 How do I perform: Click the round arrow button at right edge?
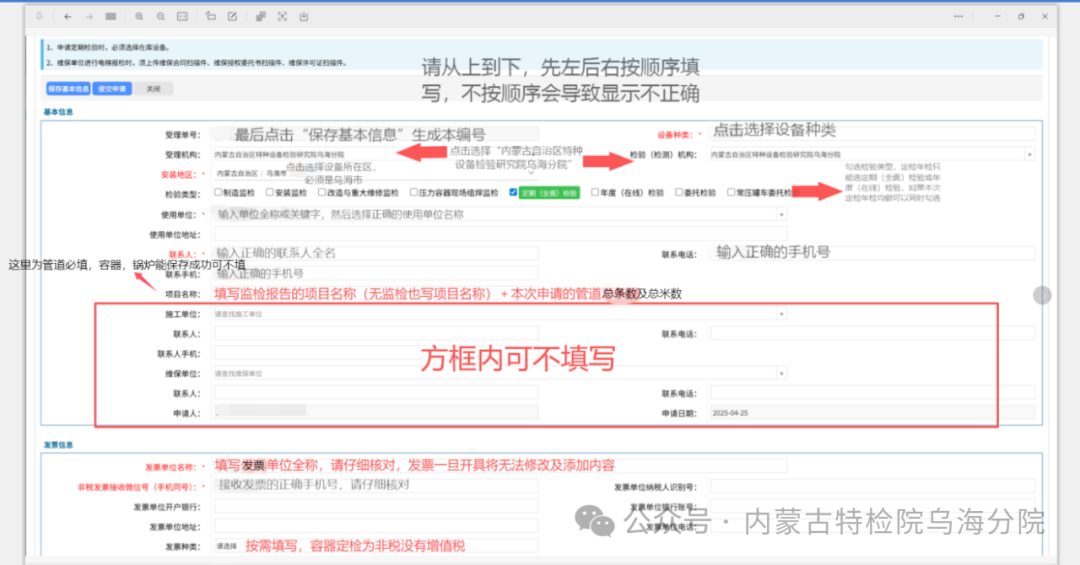[x=1042, y=296]
